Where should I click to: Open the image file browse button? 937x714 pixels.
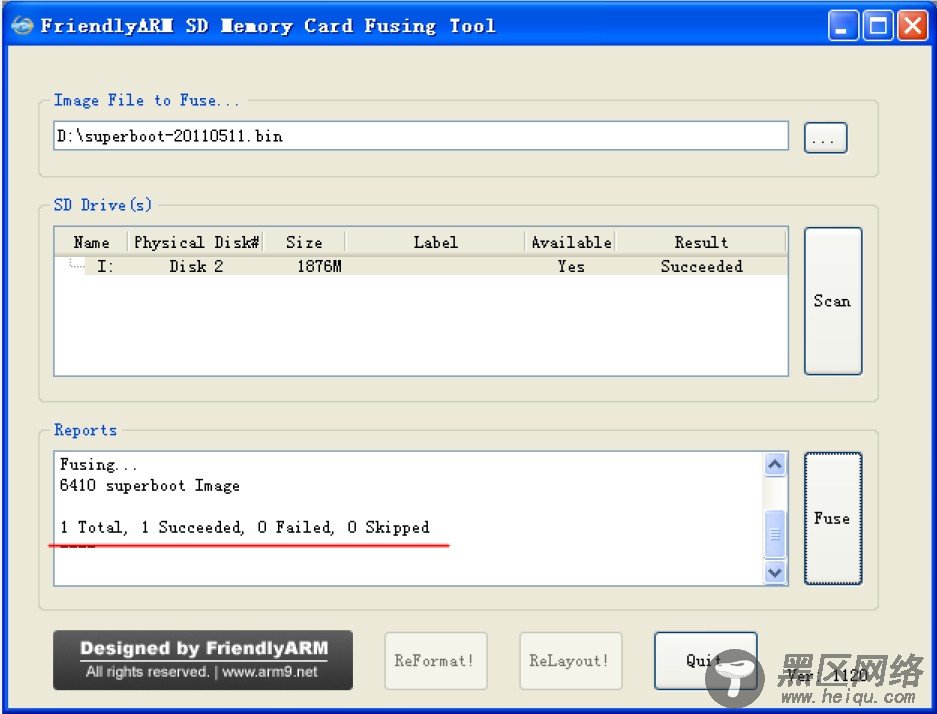pos(825,138)
